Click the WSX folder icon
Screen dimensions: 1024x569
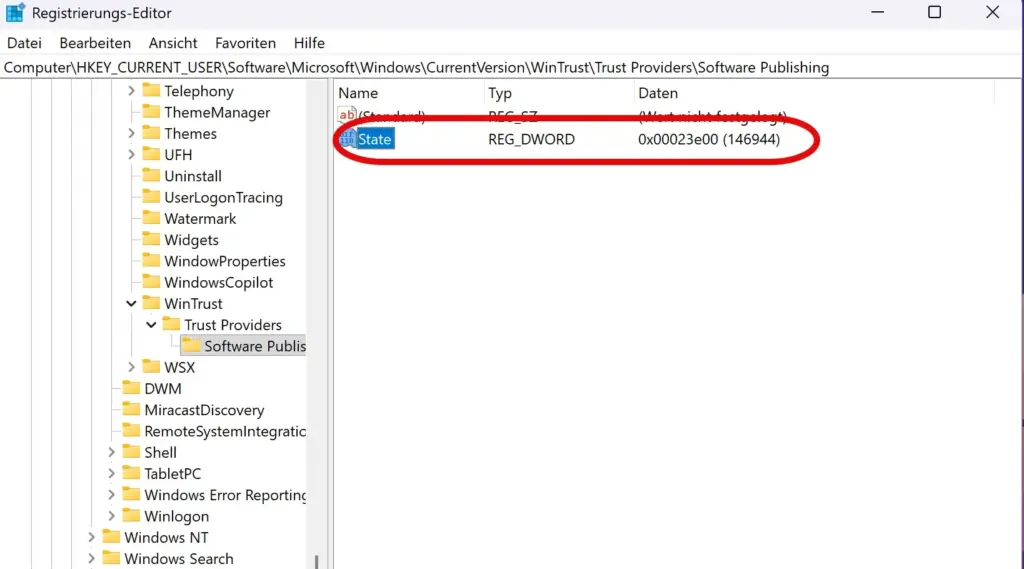coord(151,366)
